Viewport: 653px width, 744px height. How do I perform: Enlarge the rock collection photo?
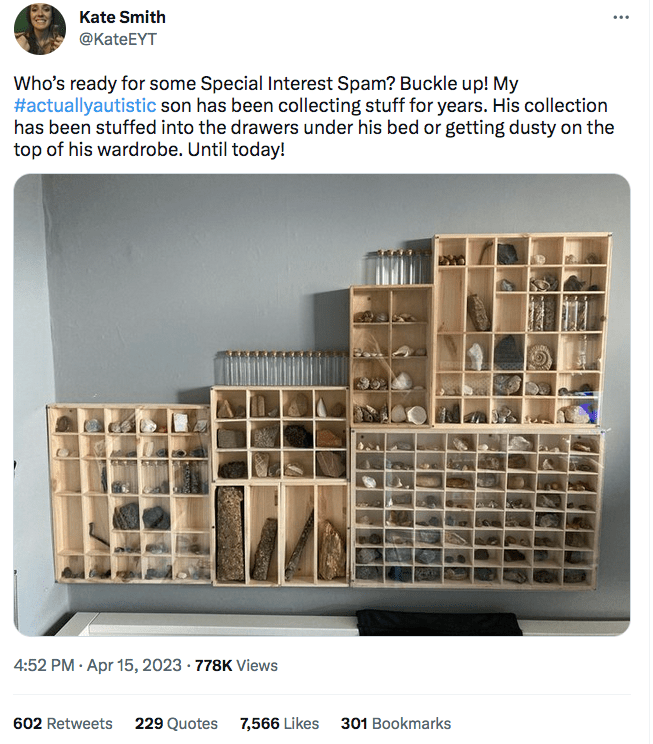pyautogui.click(x=322, y=405)
